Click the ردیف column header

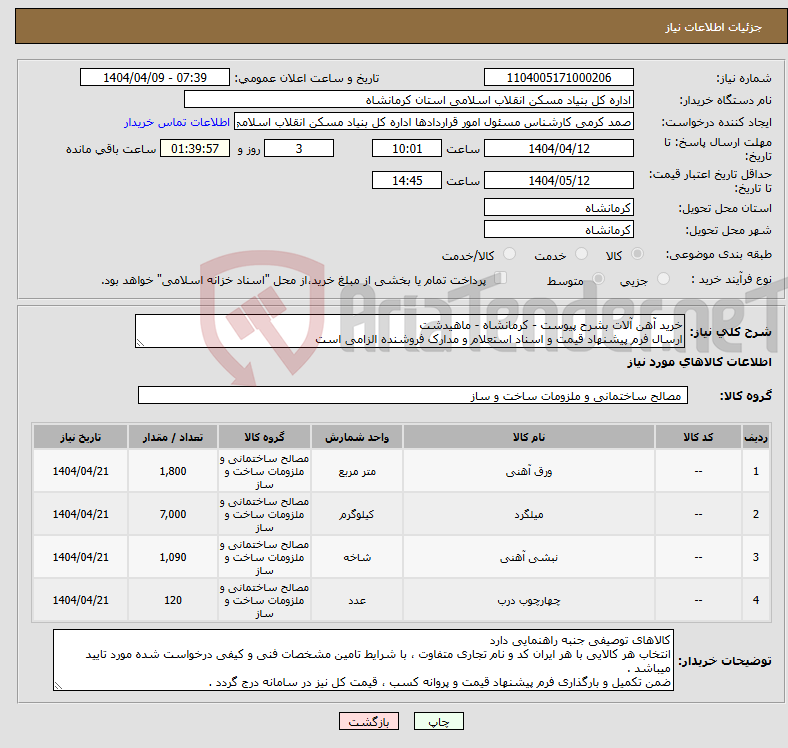tap(755, 437)
